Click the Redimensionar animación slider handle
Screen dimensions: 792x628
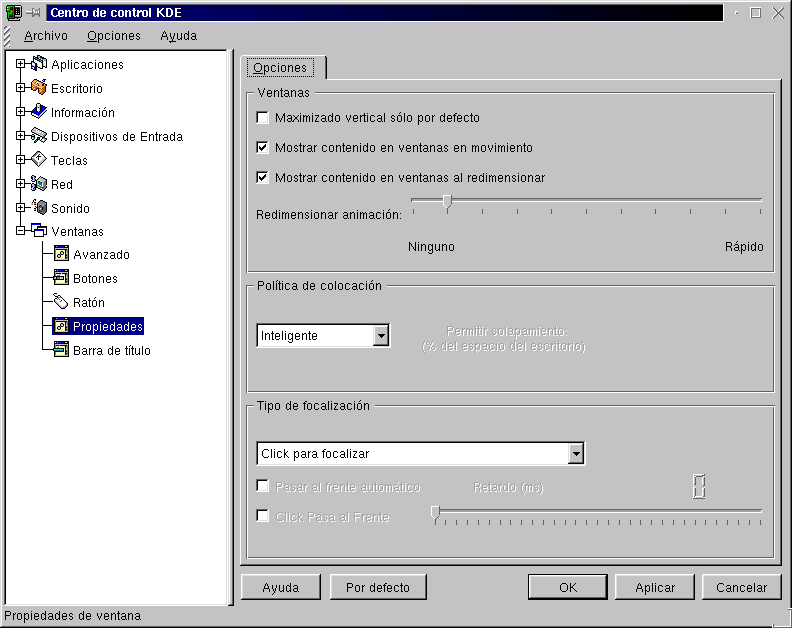[447, 202]
